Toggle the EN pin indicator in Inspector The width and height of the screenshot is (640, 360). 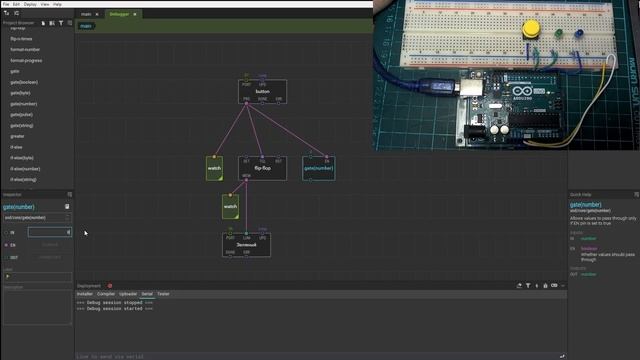pos(6,245)
